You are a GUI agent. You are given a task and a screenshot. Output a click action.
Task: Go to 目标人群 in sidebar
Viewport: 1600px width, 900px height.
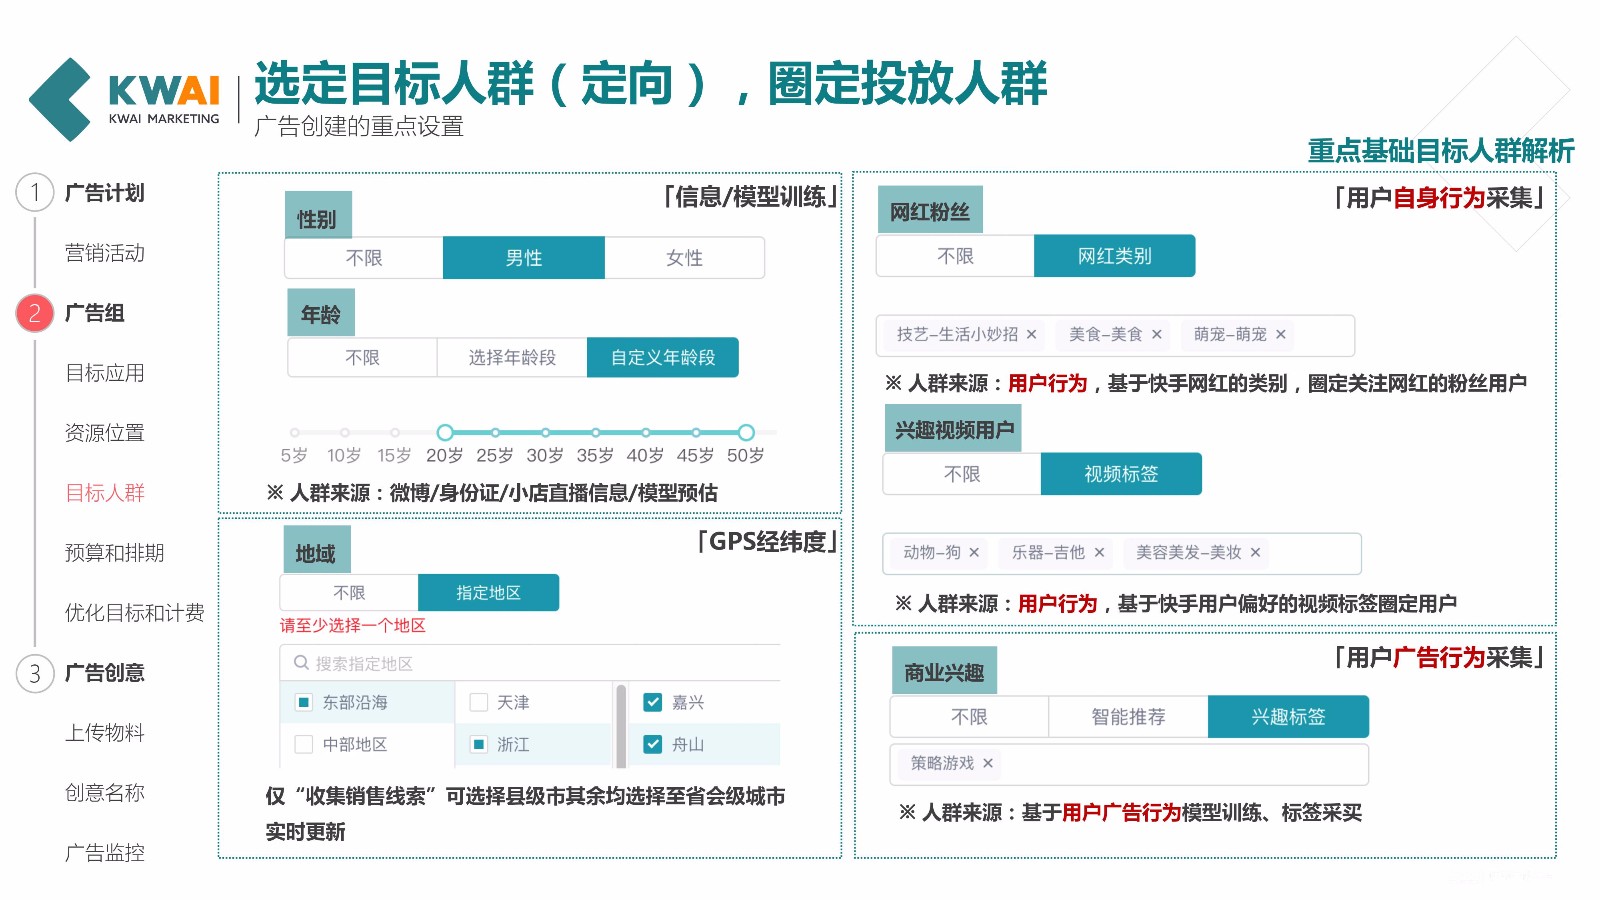(x=105, y=493)
